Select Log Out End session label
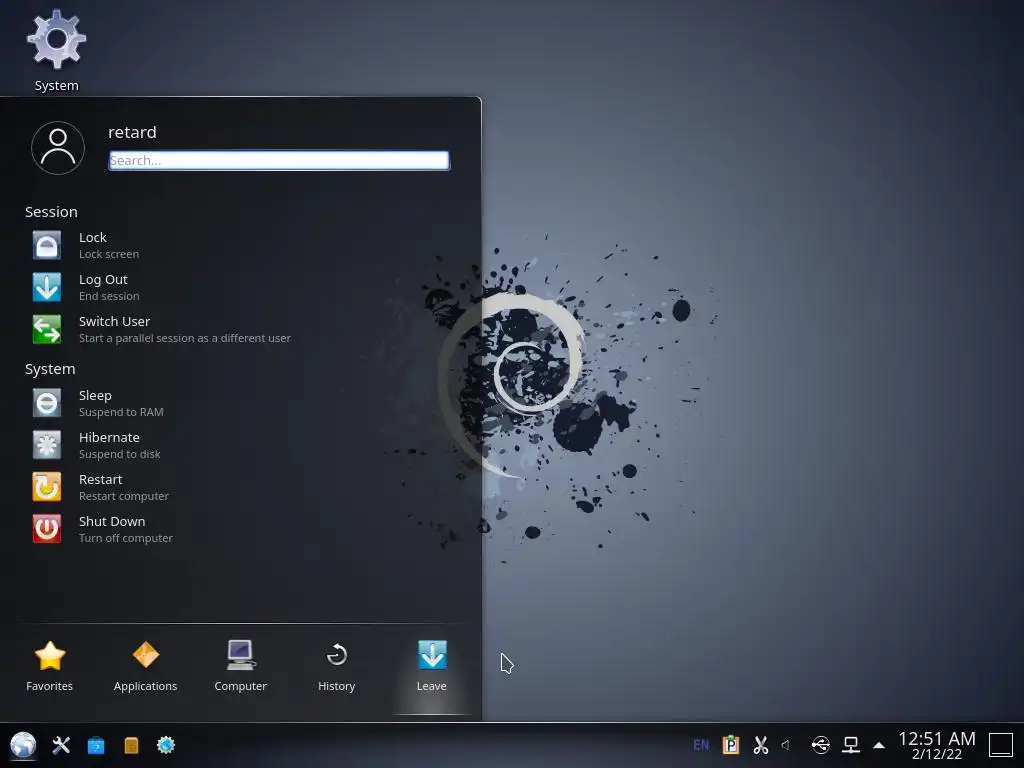The image size is (1024, 768). click(x=109, y=296)
